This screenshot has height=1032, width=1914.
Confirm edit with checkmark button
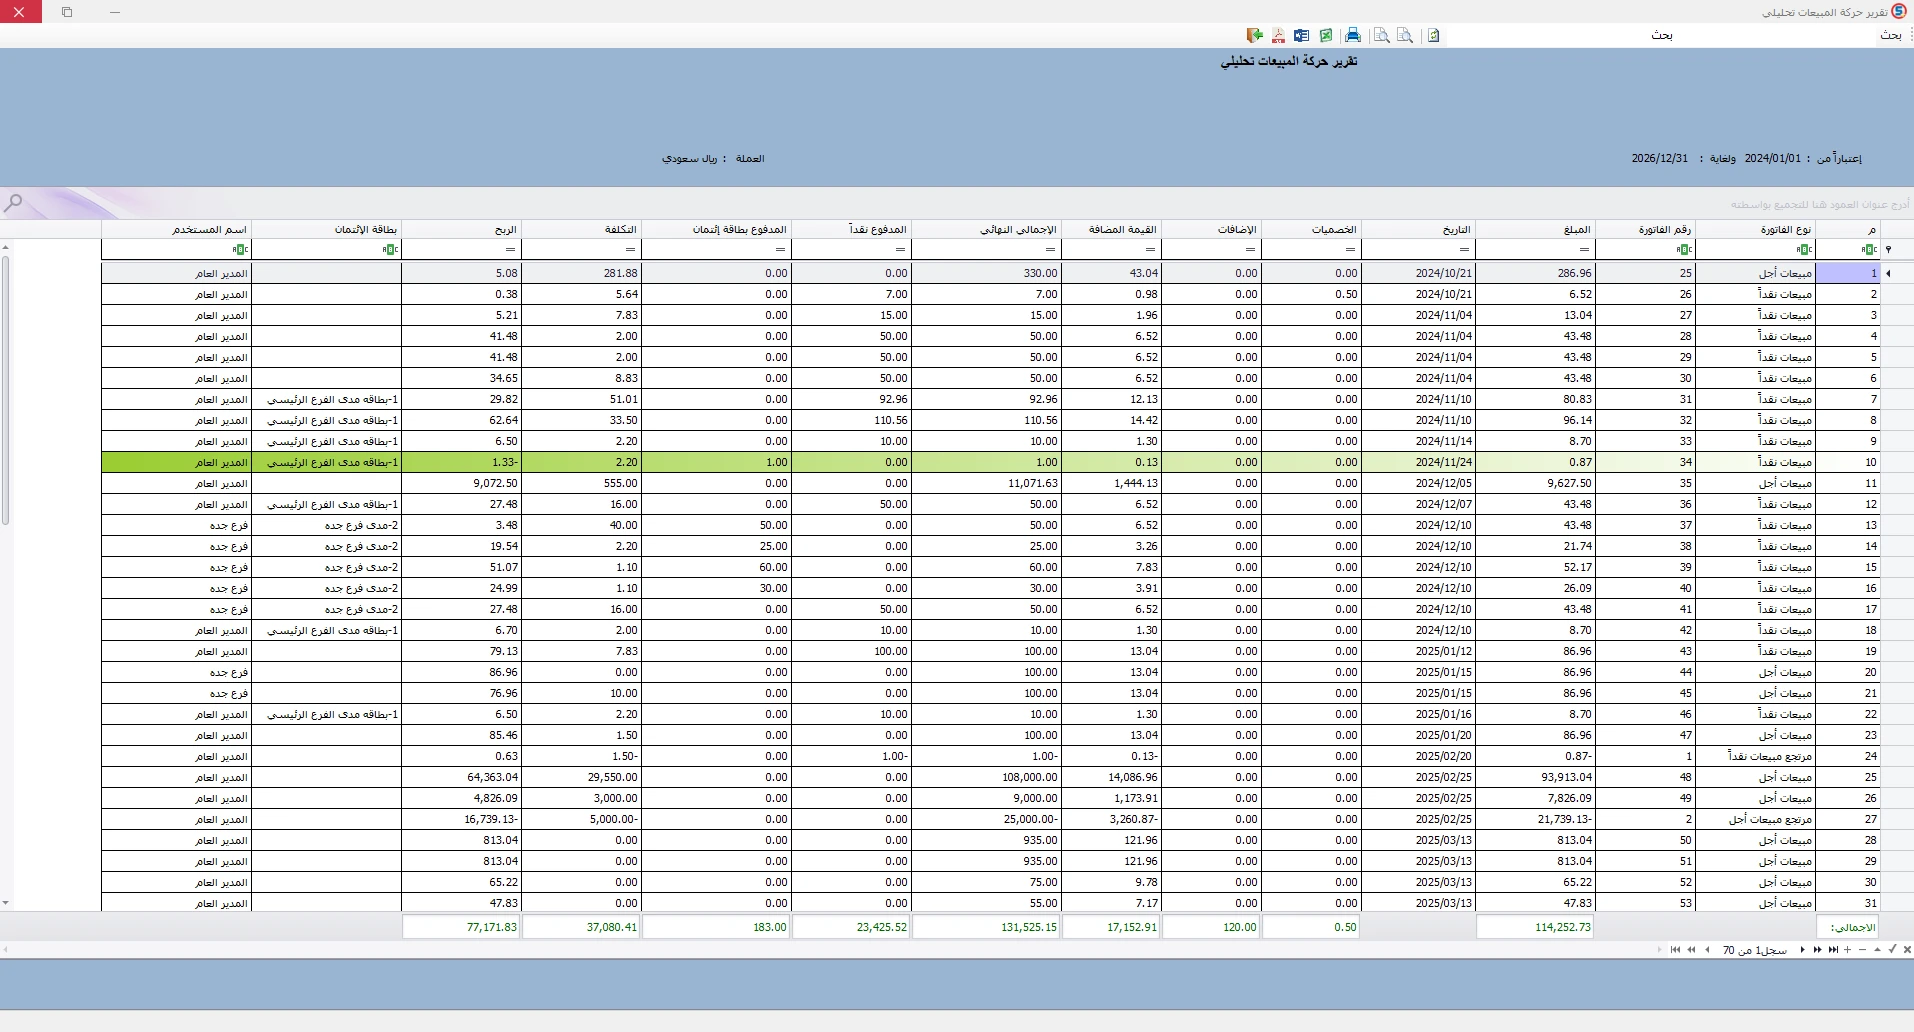[x=1893, y=950]
